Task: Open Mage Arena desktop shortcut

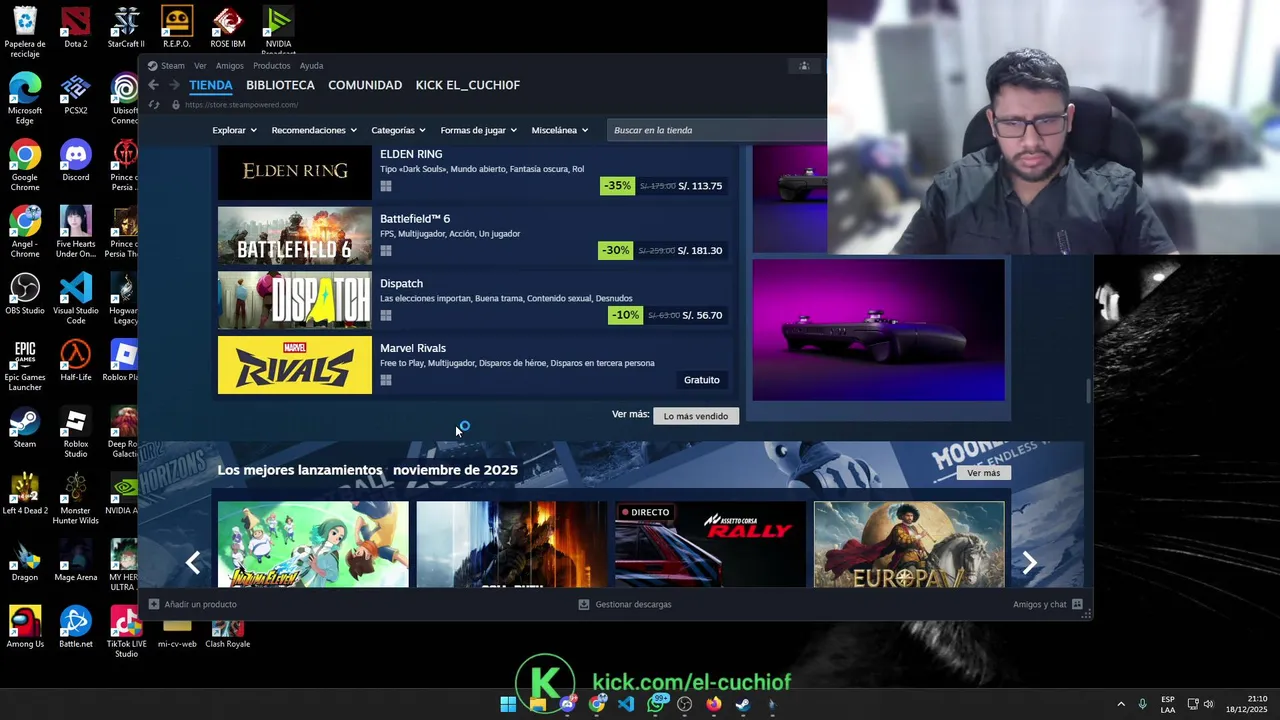Action: (75, 560)
